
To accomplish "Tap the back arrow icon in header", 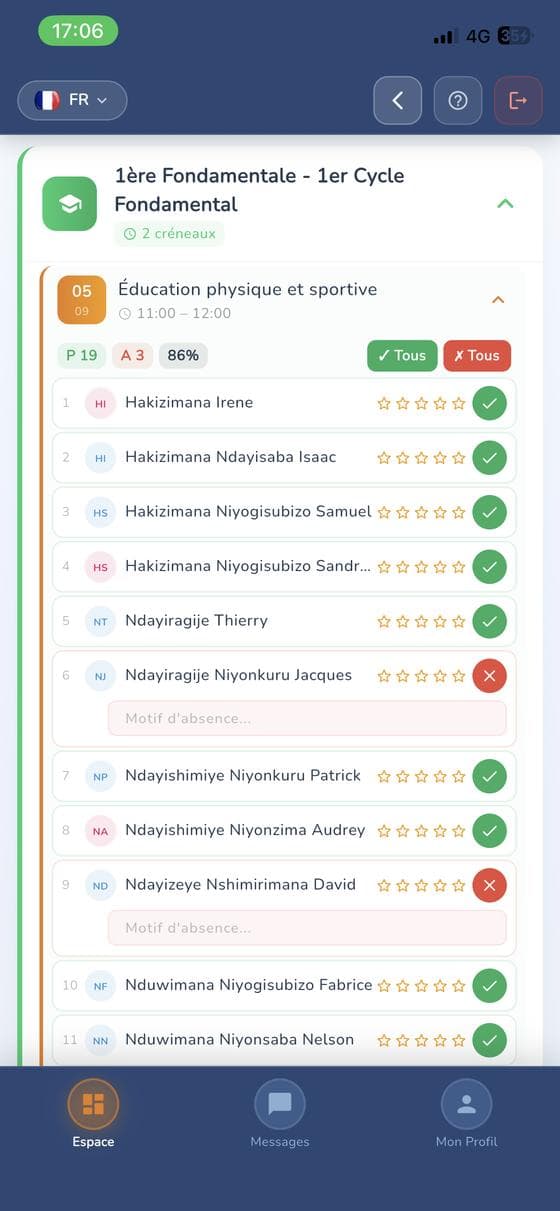I will (398, 101).
